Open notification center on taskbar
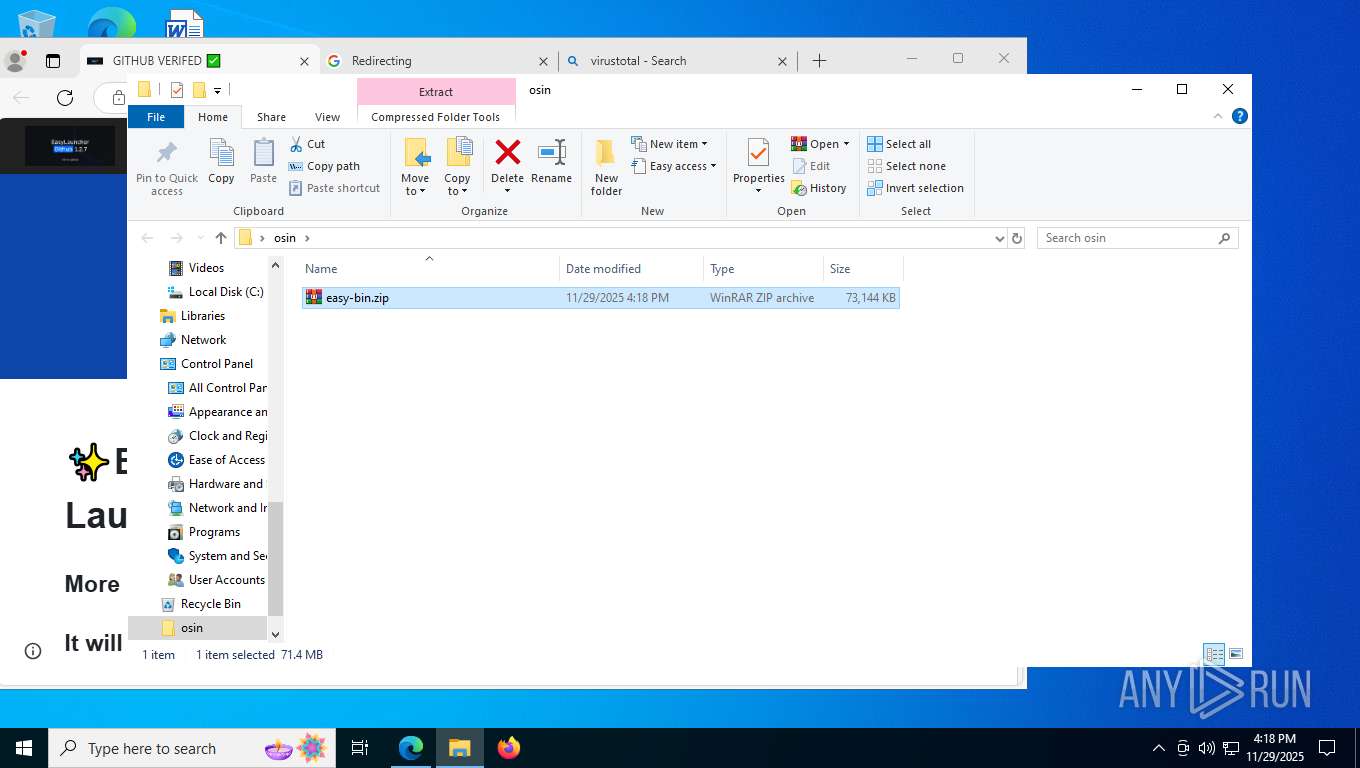This screenshot has height=768, width=1360. pos(1327,748)
